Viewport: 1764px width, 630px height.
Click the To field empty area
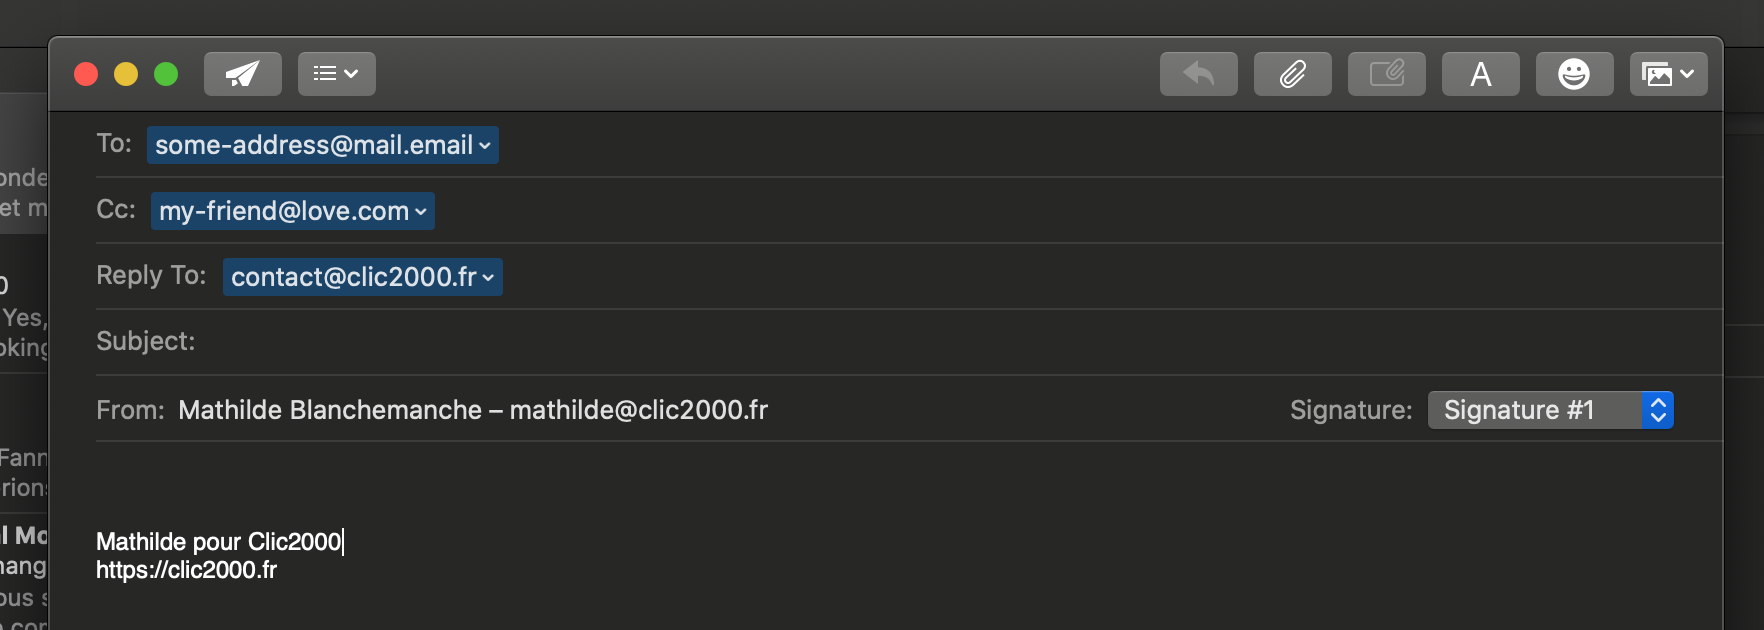tap(1100, 145)
